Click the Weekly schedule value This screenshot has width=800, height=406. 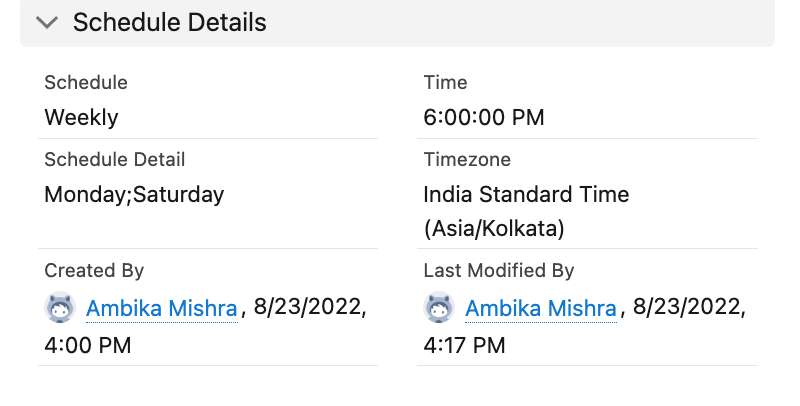81,117
